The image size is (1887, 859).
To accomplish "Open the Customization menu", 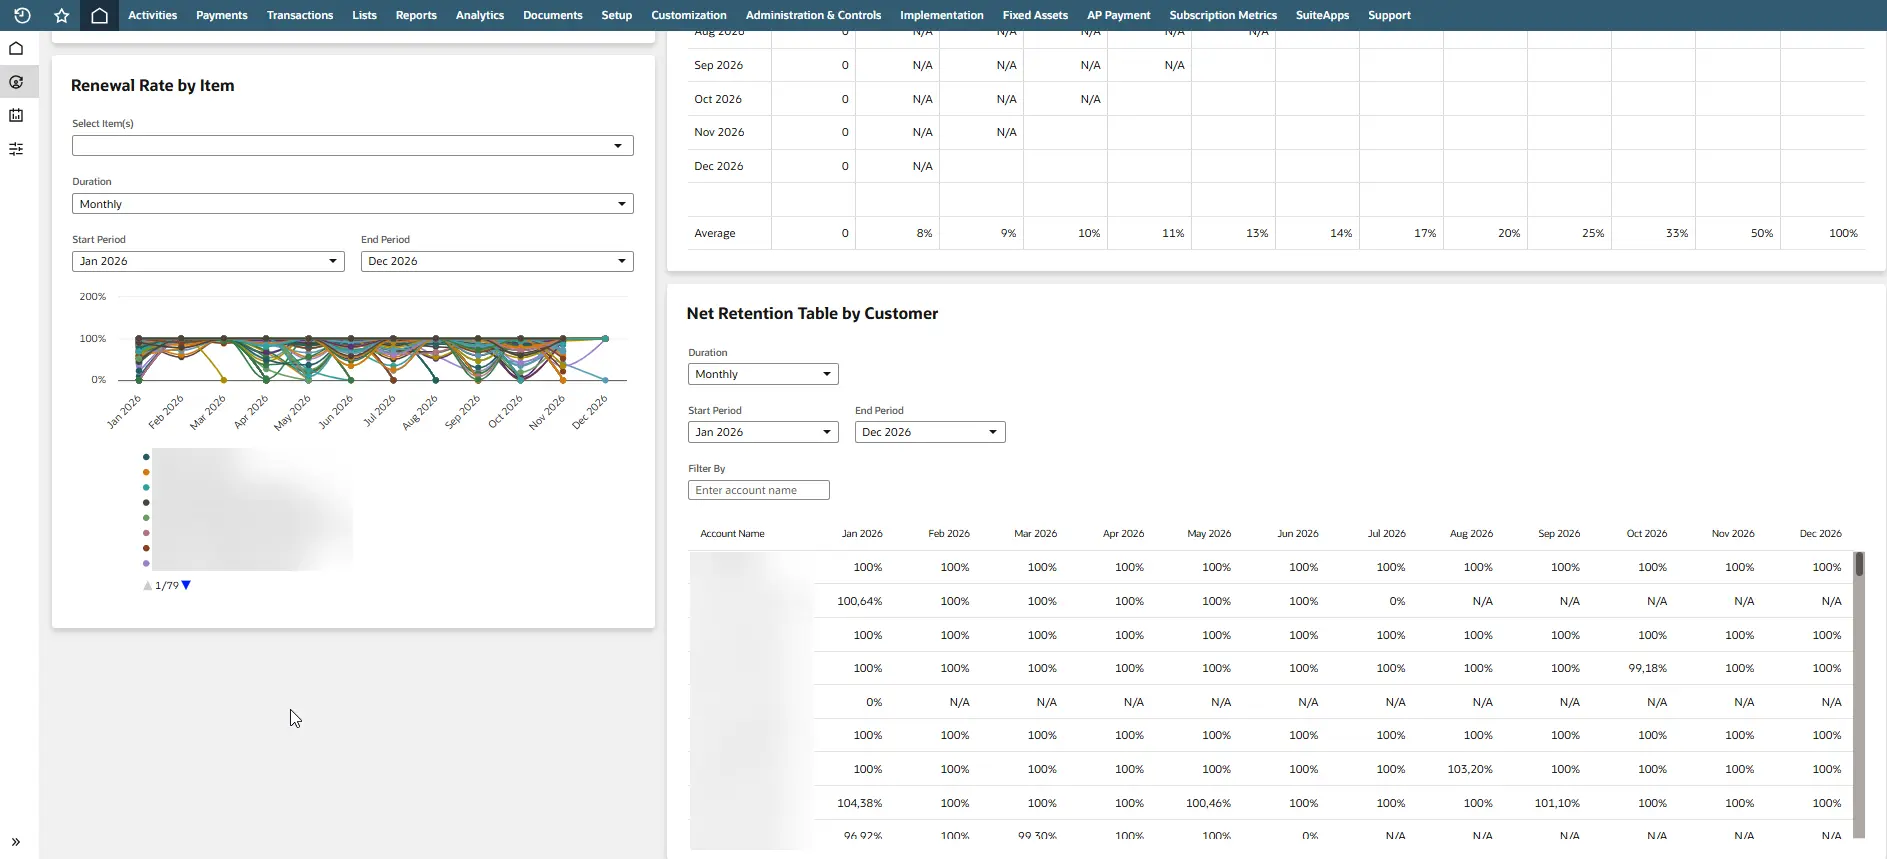I will click(689, 15).
